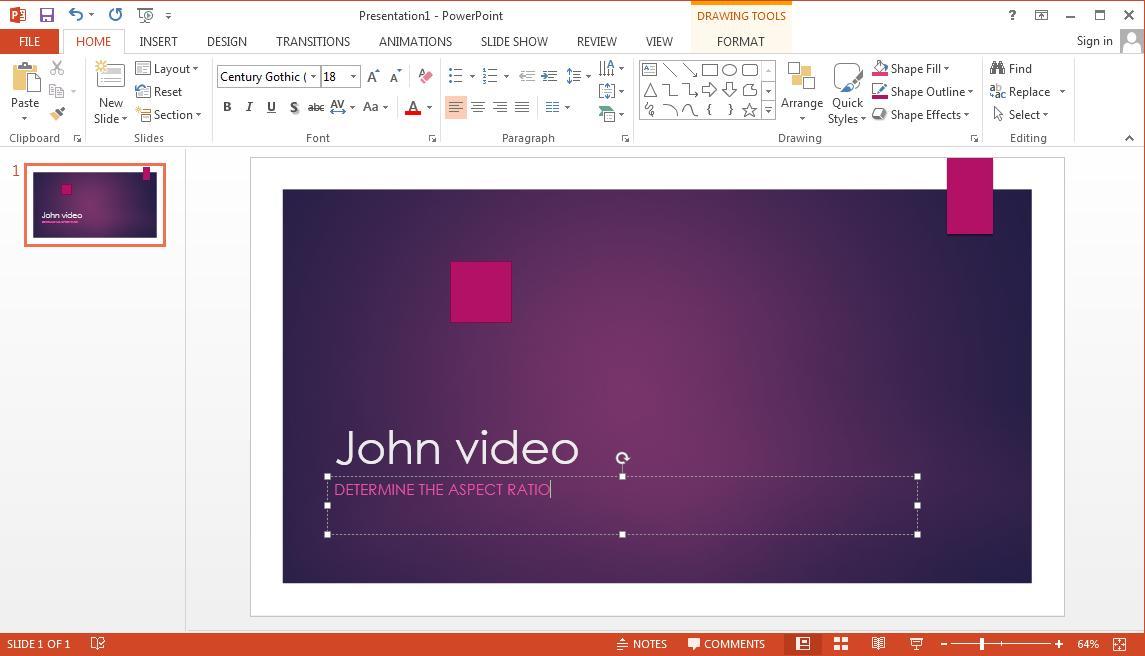Image resolution: width=1145 pixels, height=656 pixels.
Task: Center align the paragraph text
Action: point(478,107)
